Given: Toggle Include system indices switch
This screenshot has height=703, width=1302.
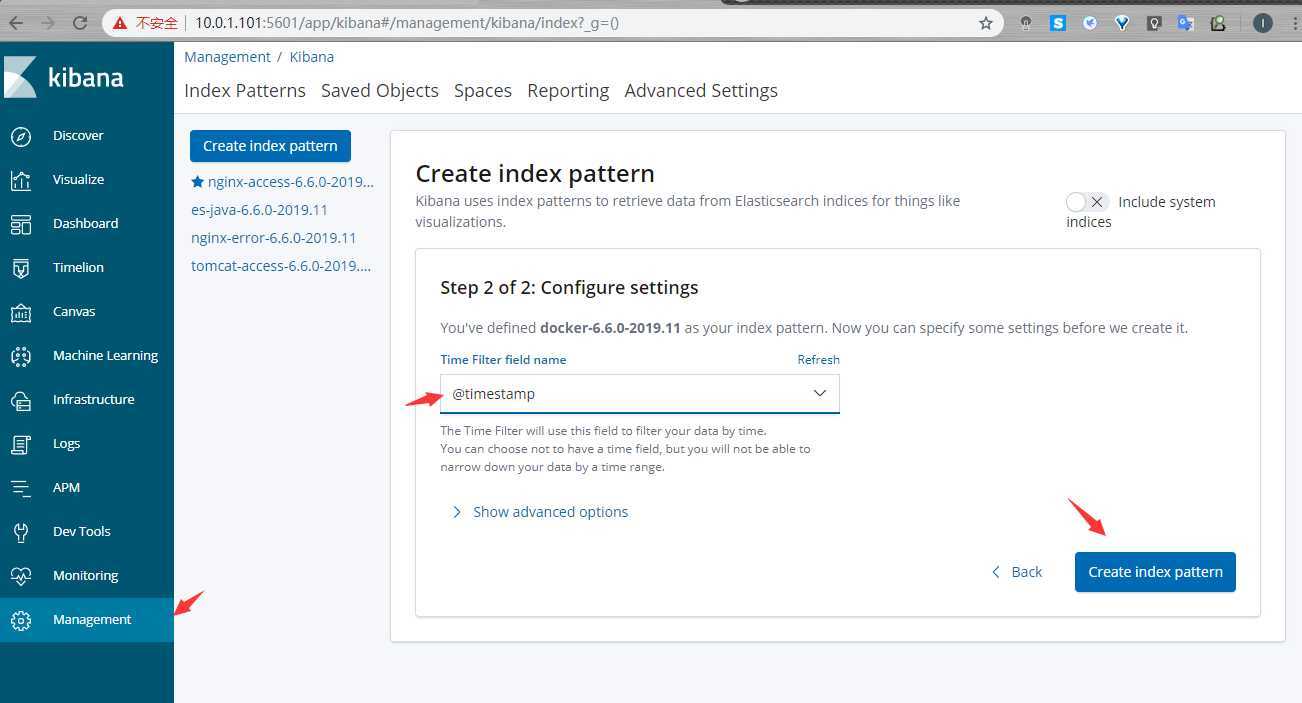Looking at the screenshot, I should coord(1087,202).
